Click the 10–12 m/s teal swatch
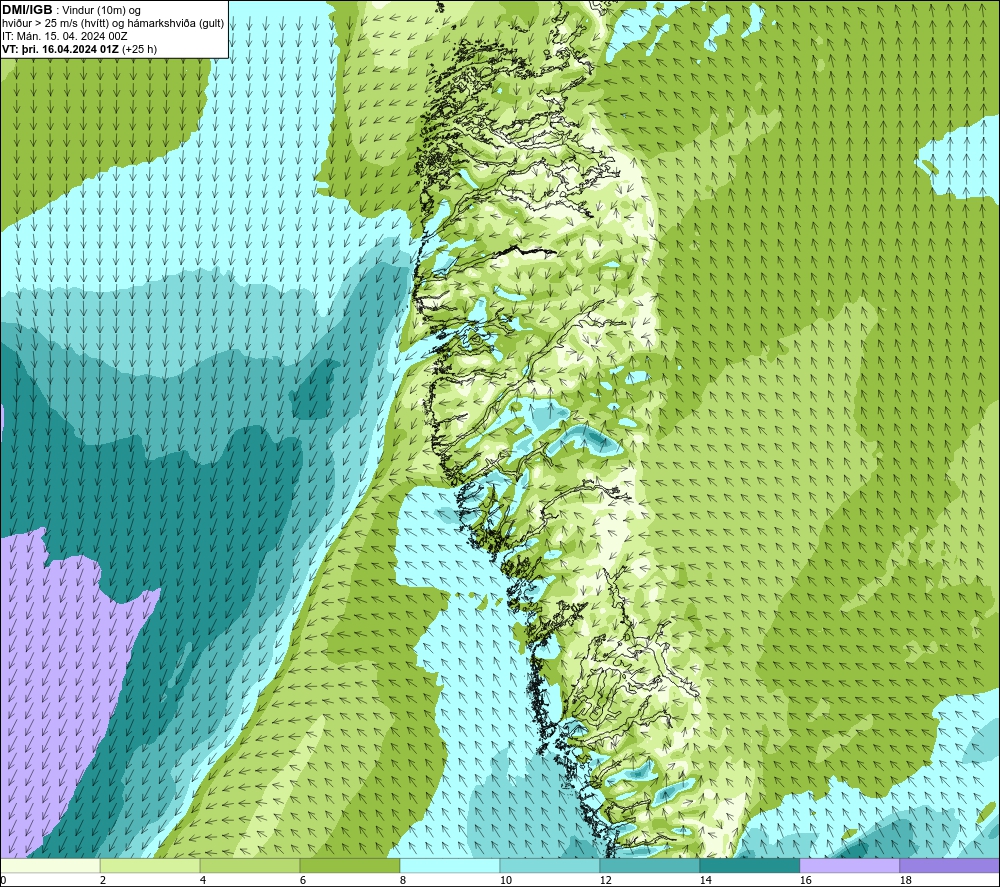Image resolution: width=1000 pixels, height=887 pixels. tap(550, 865)
